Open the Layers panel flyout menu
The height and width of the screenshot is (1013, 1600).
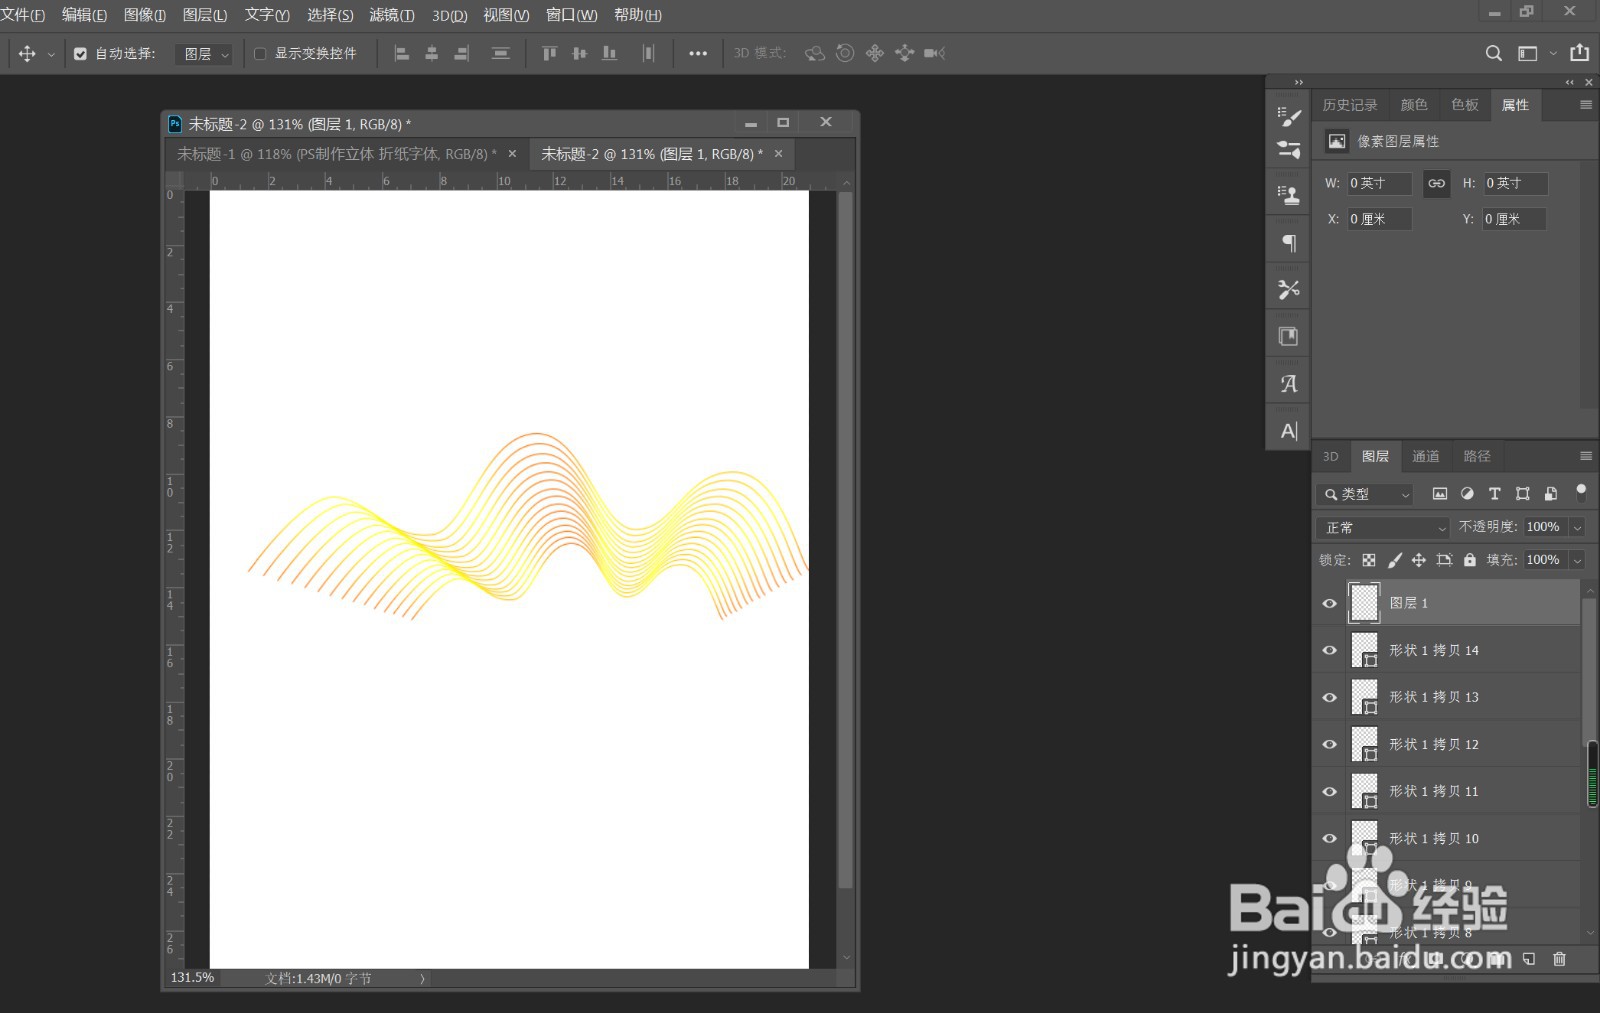pos(1585,456)
